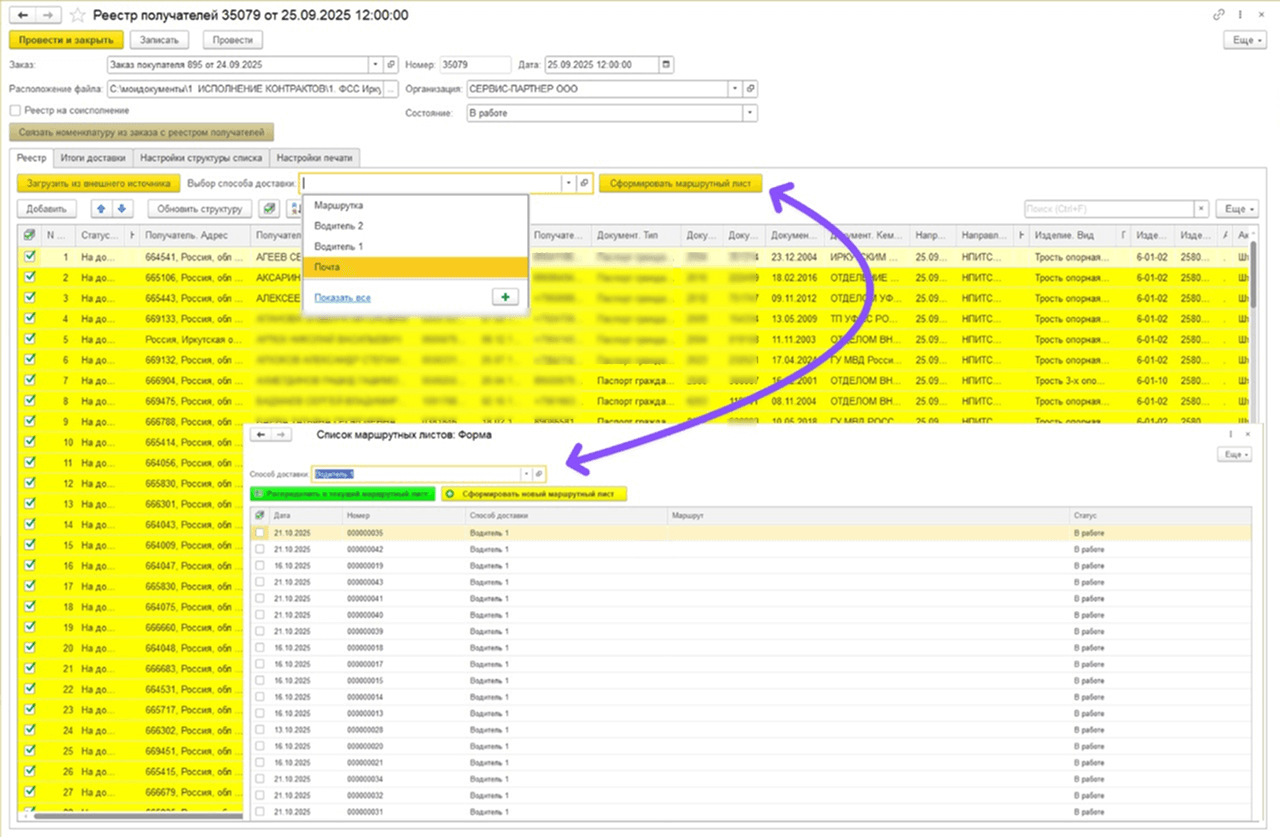The width and height of the screenshot is (1280, 837).
Task: Open the linked Заказ record icon
Action: click(391, 65)
